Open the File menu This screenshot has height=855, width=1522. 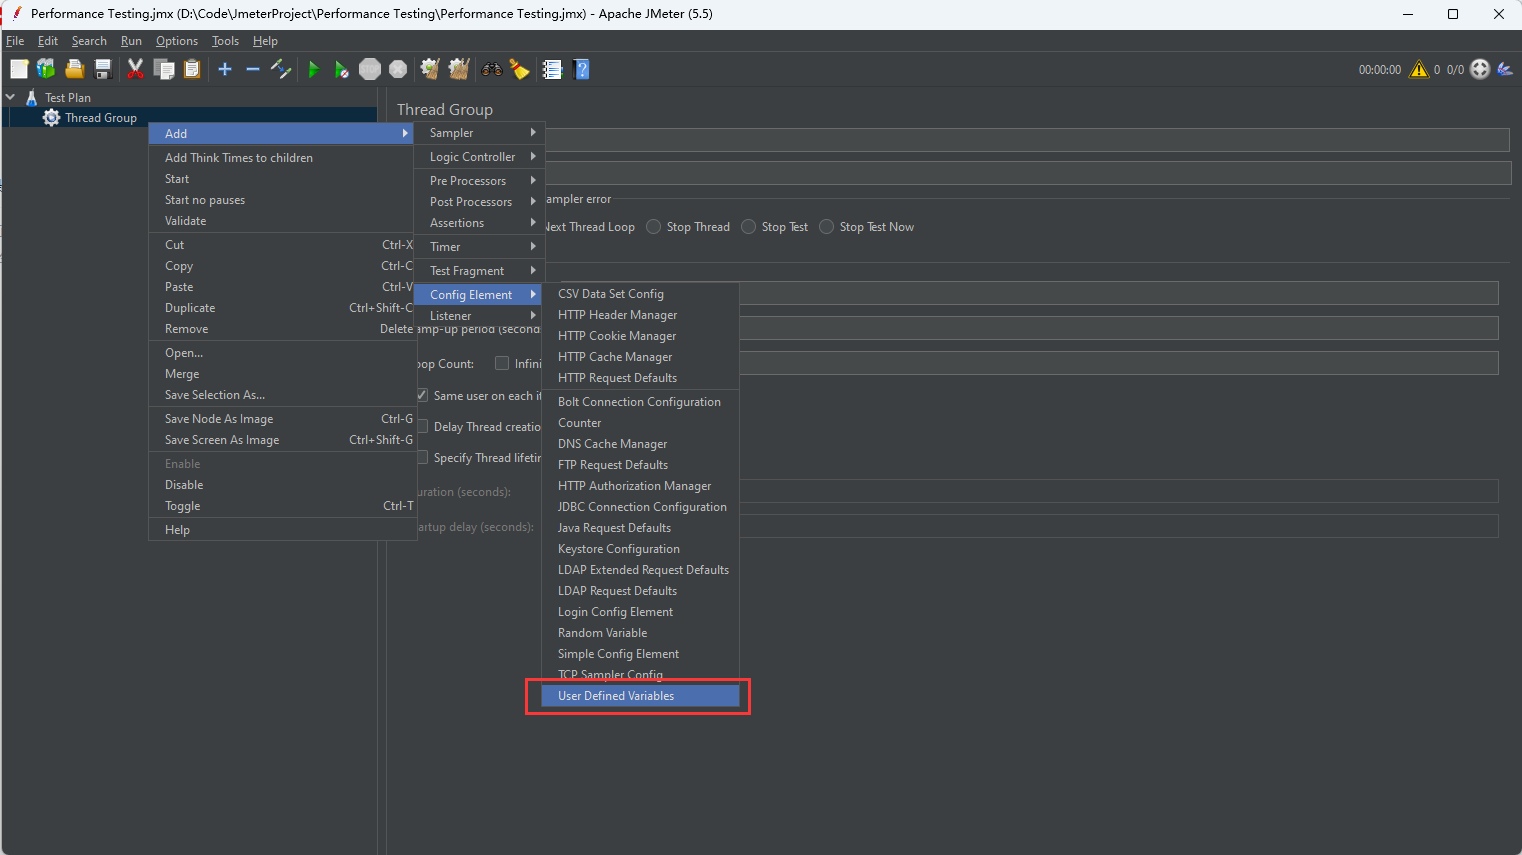pos(15,41)
